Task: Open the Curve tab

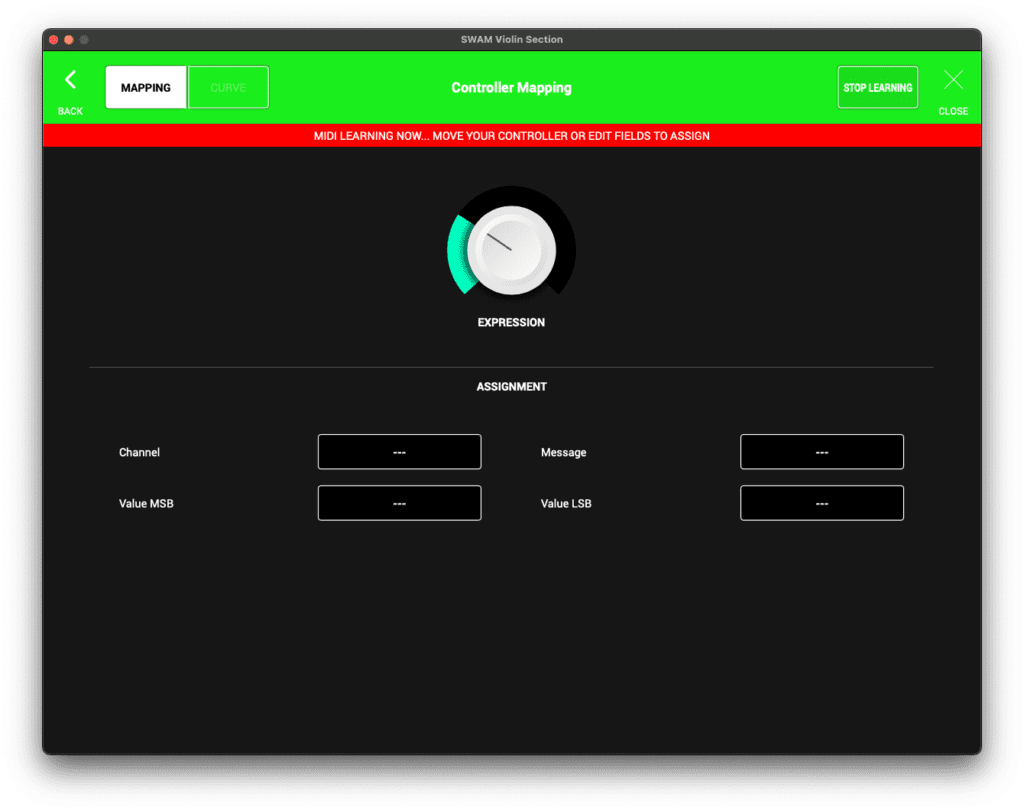Action: click(228, 88)
